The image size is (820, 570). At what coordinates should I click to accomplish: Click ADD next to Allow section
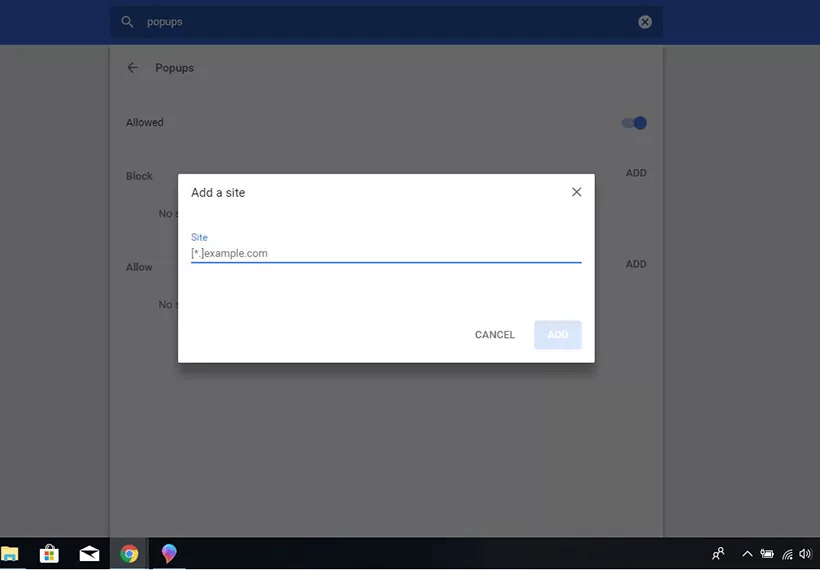636,264
